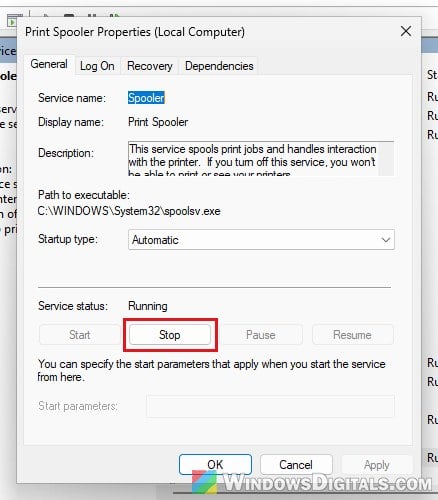Stop the Print Spooler service

(x=170, y=335)
